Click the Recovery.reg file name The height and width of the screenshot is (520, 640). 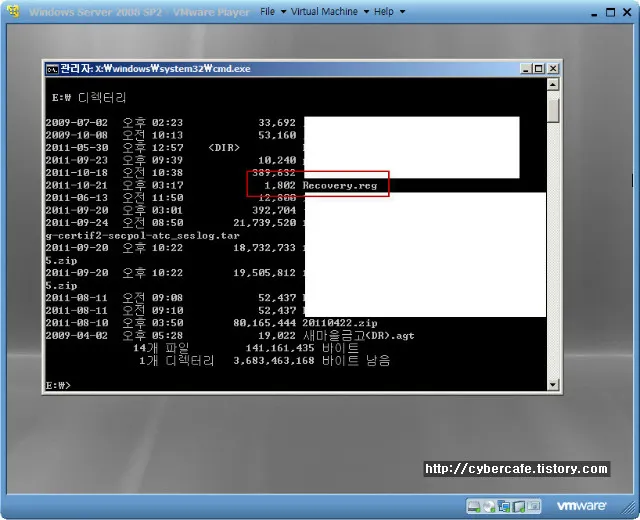click(340, 186)
